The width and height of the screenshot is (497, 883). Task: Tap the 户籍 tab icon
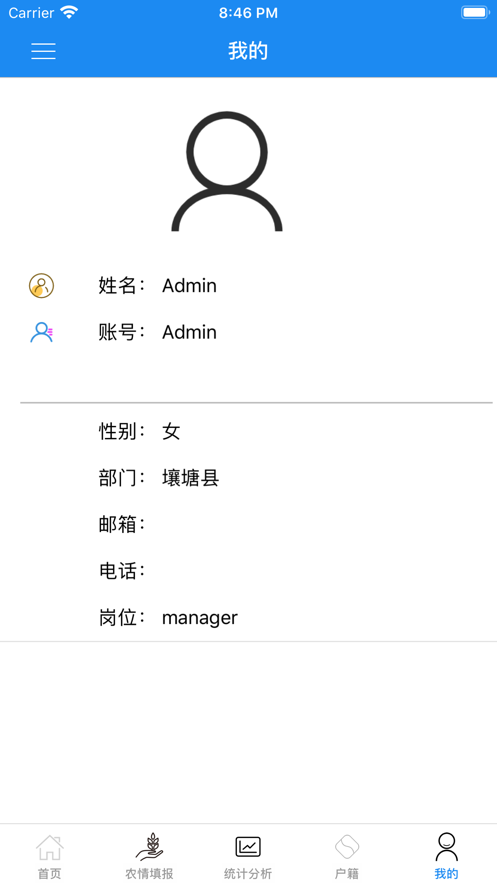tap(347, 846)
